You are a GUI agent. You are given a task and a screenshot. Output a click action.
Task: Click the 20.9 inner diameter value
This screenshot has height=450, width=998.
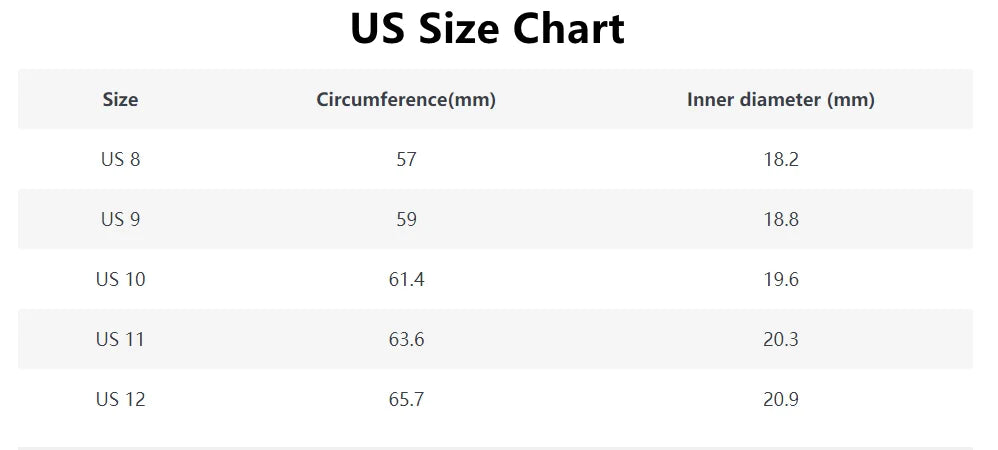point(780,399)
